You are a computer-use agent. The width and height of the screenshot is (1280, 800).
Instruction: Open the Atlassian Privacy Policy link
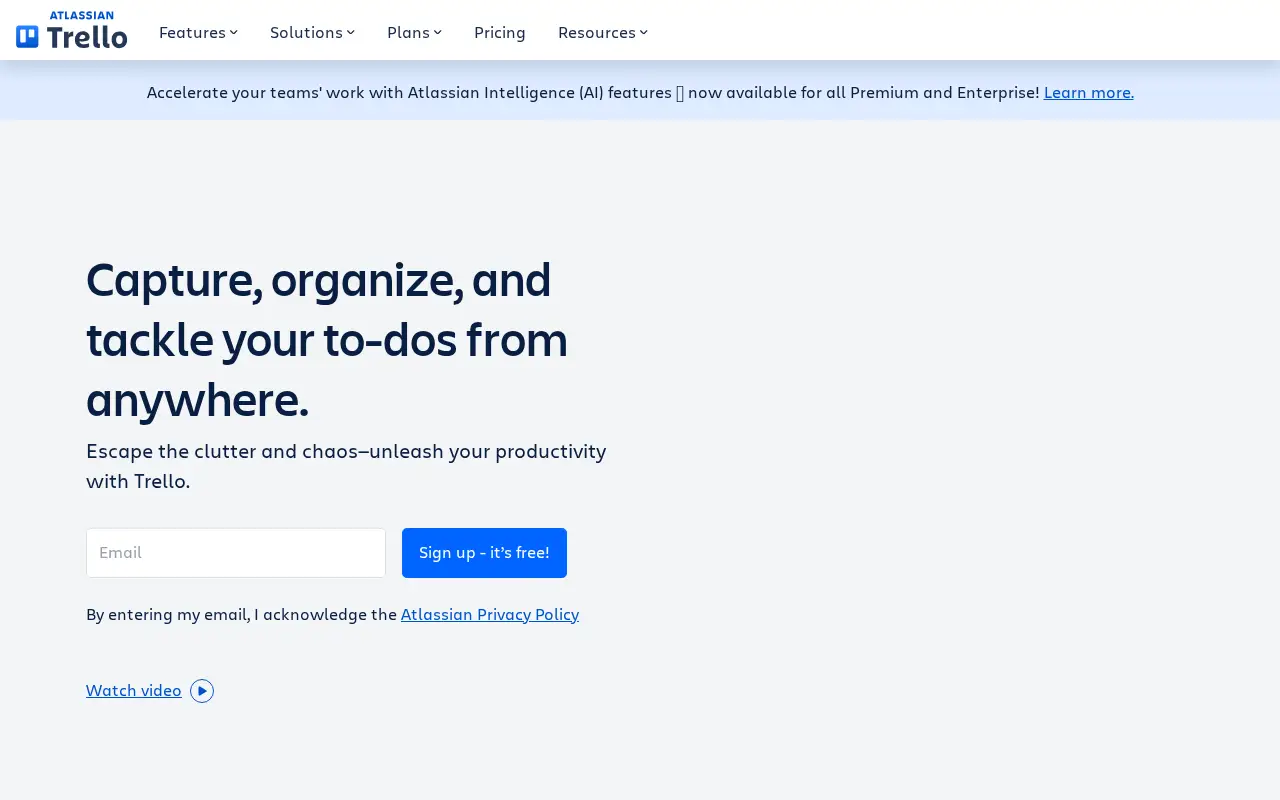(x=490, y=614)
